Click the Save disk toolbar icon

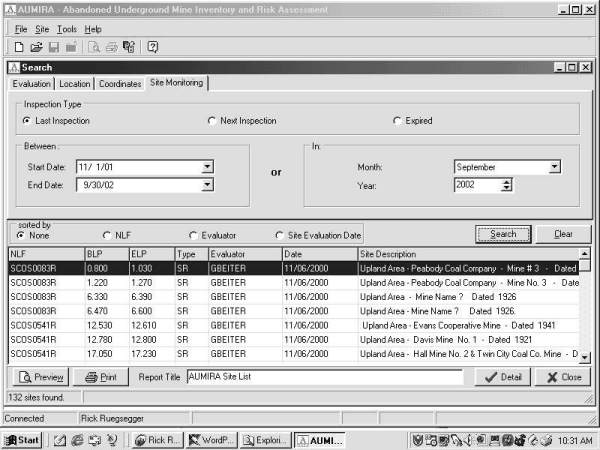click(54, 47)
